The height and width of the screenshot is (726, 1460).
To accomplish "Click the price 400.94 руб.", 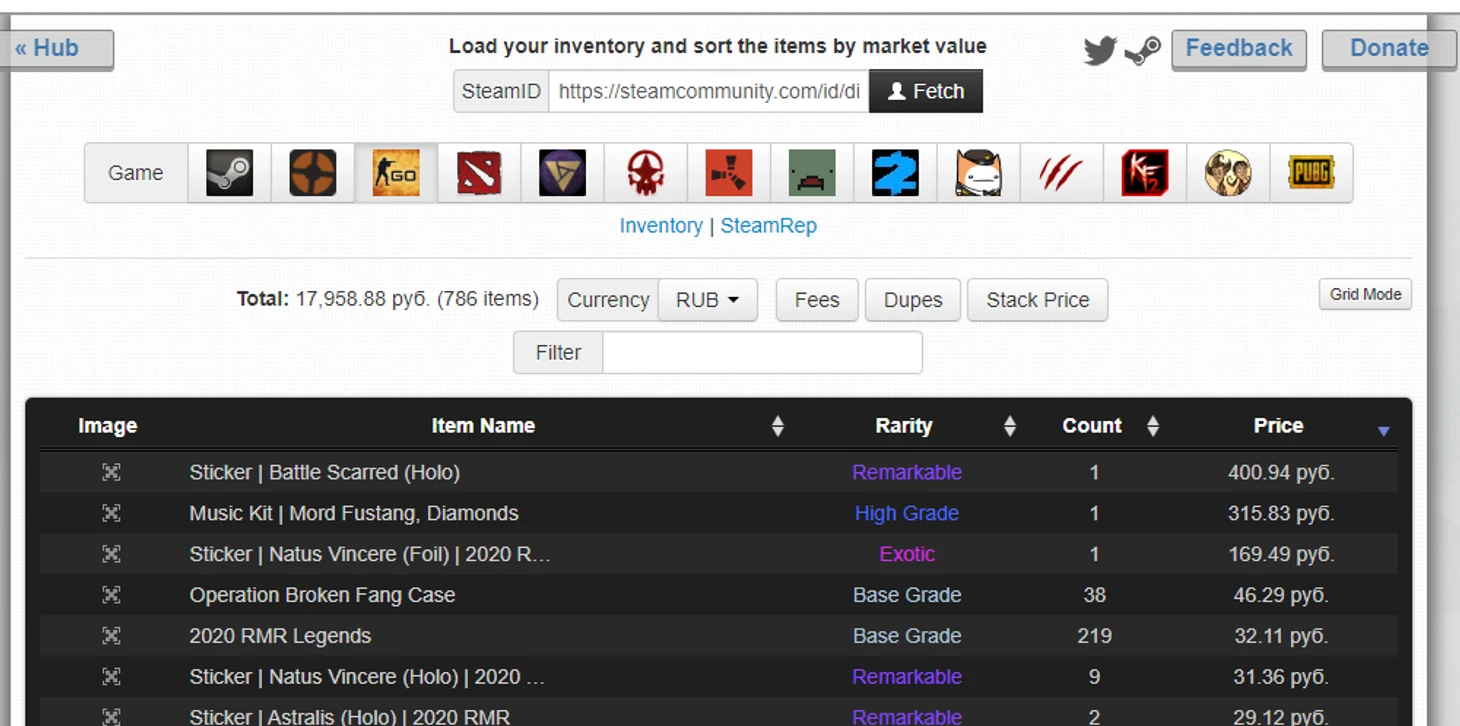I will [1281, 472].
